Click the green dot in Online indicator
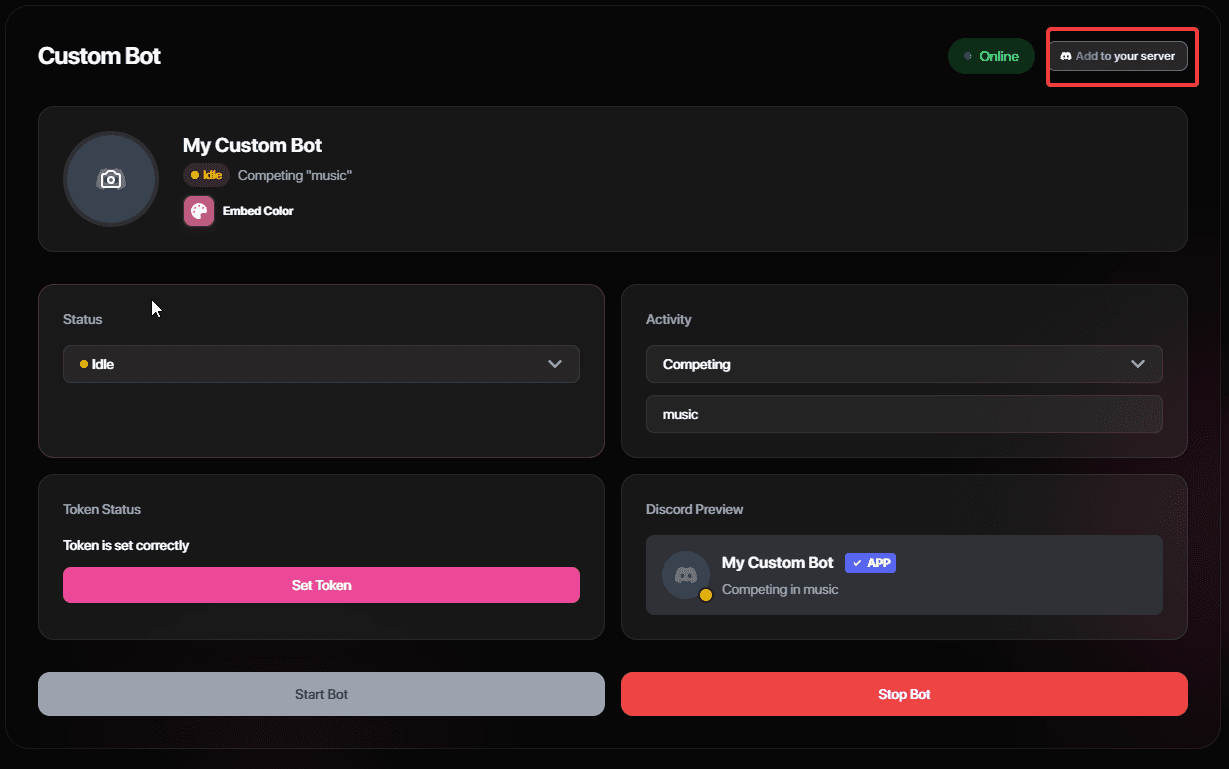Screen dimensions: 1229x769 [969, 56]
